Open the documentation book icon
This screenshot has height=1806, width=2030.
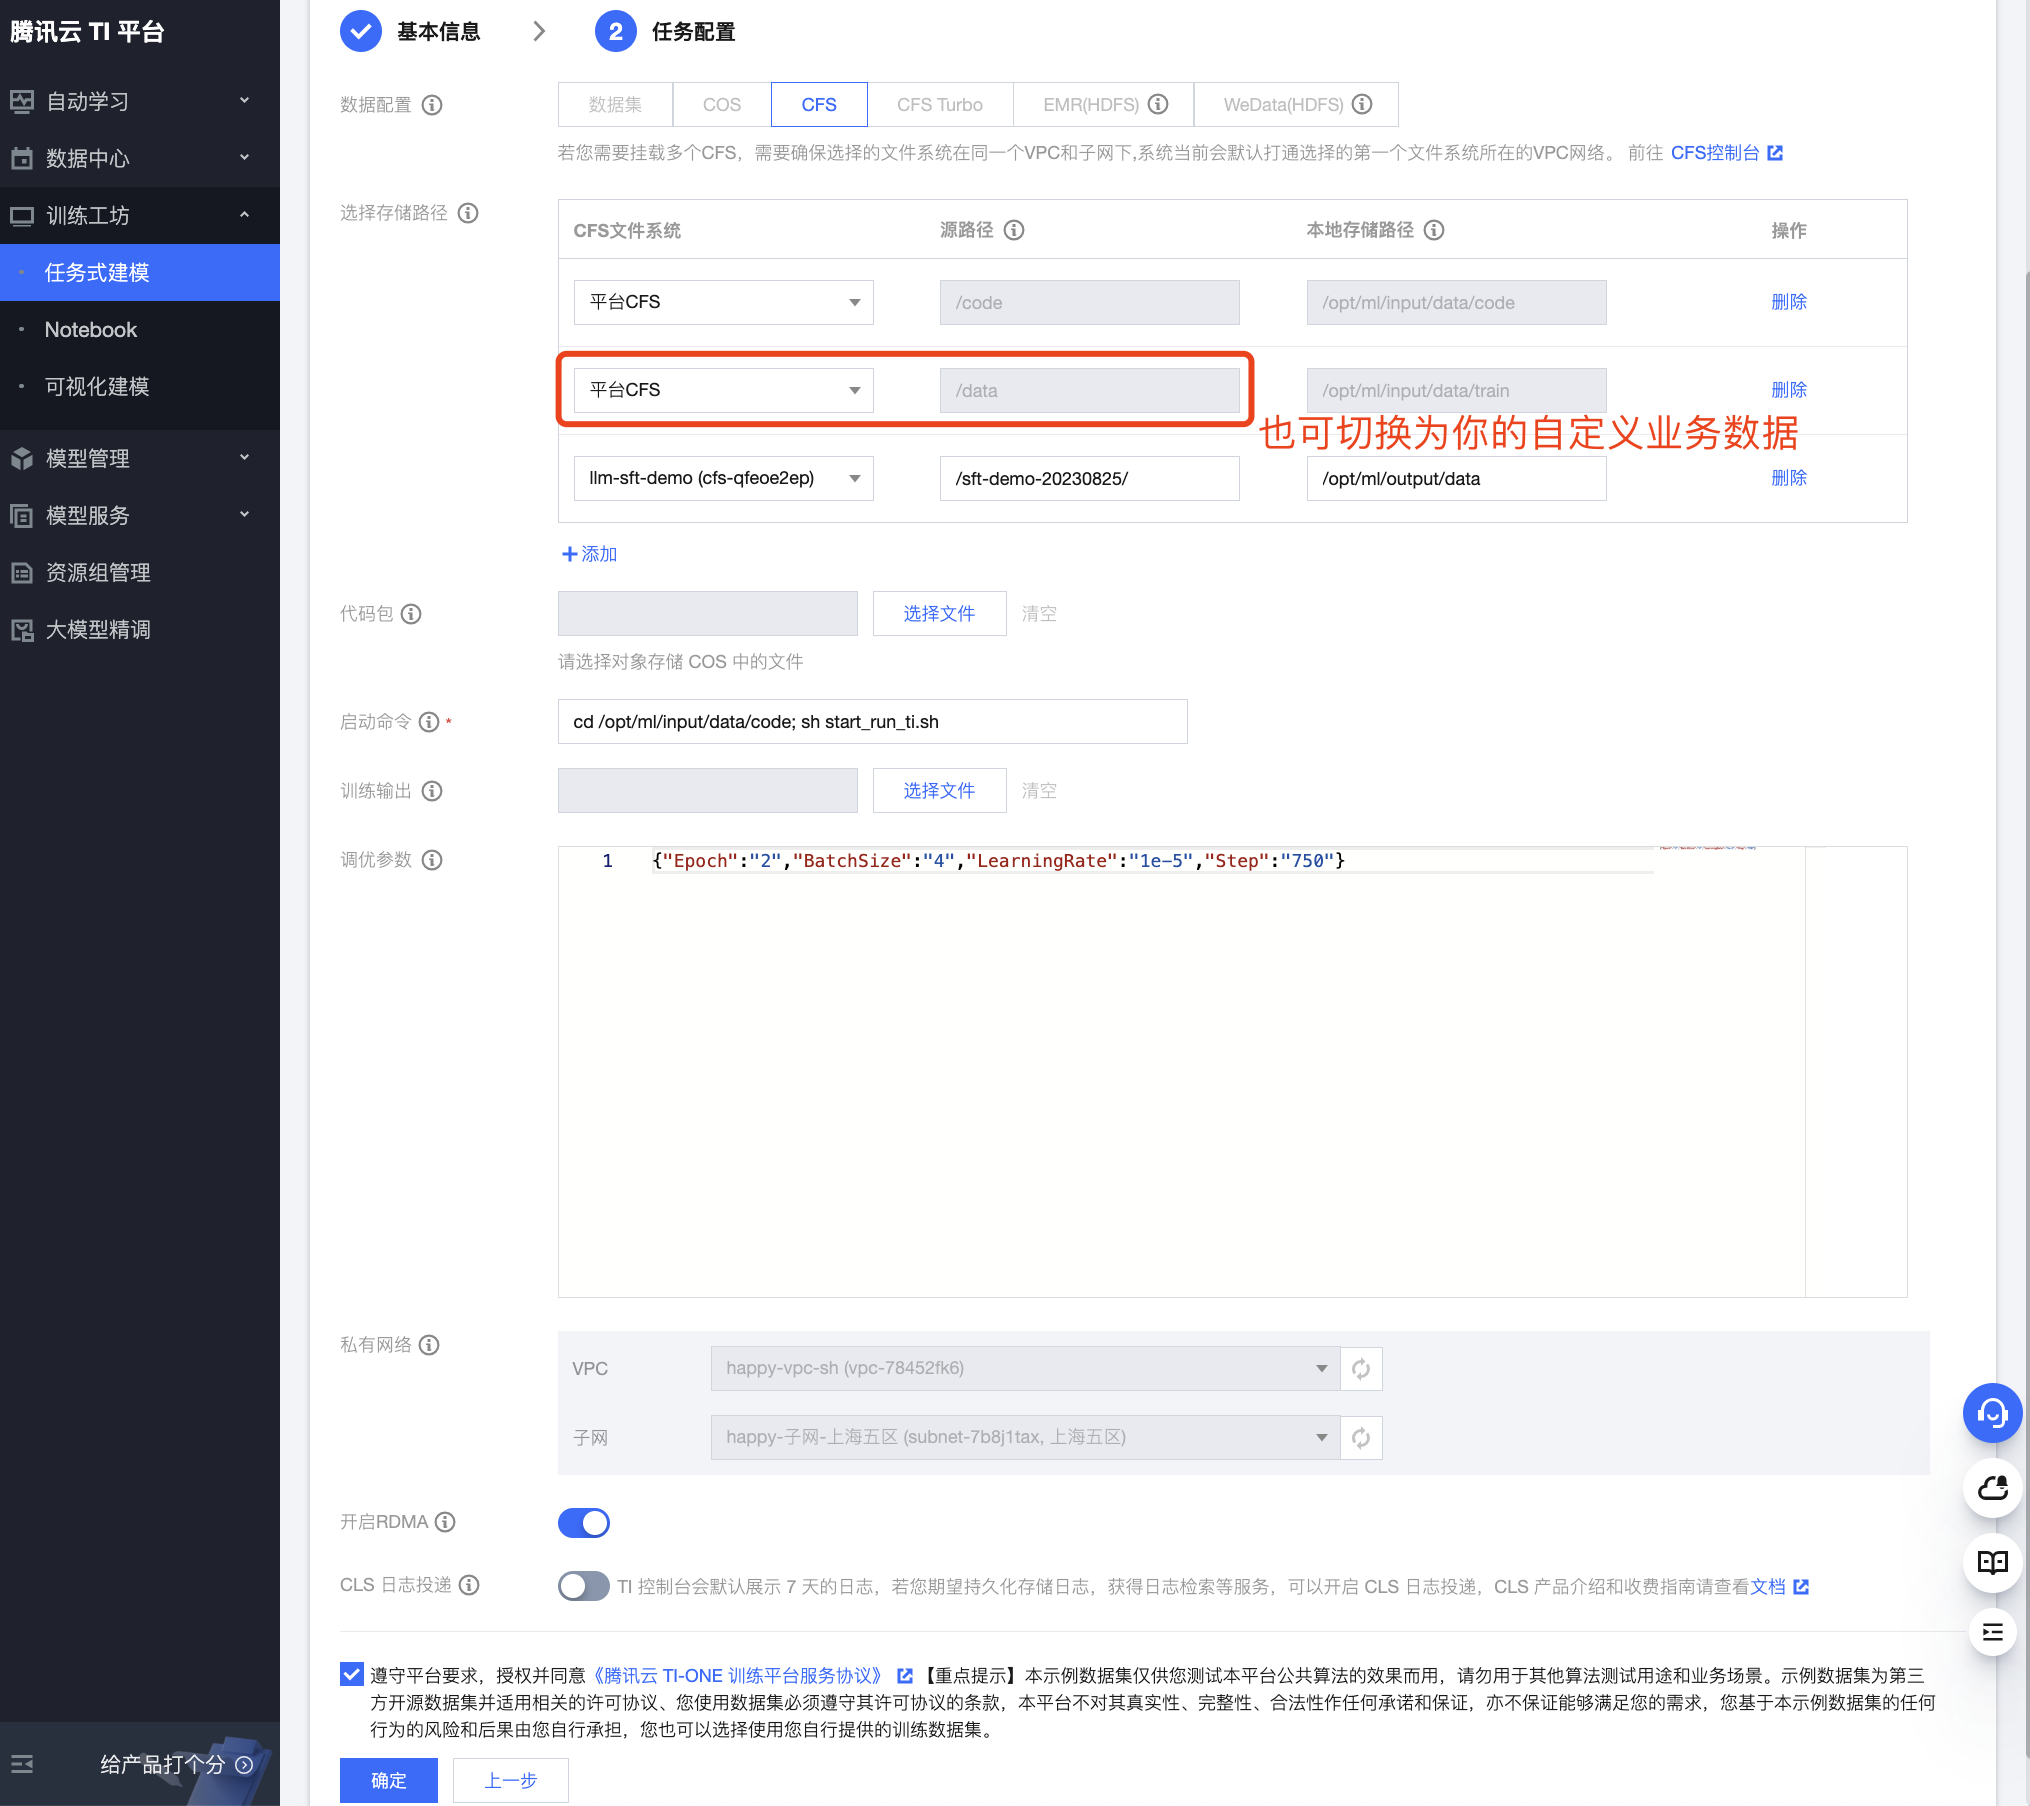1992,1562
